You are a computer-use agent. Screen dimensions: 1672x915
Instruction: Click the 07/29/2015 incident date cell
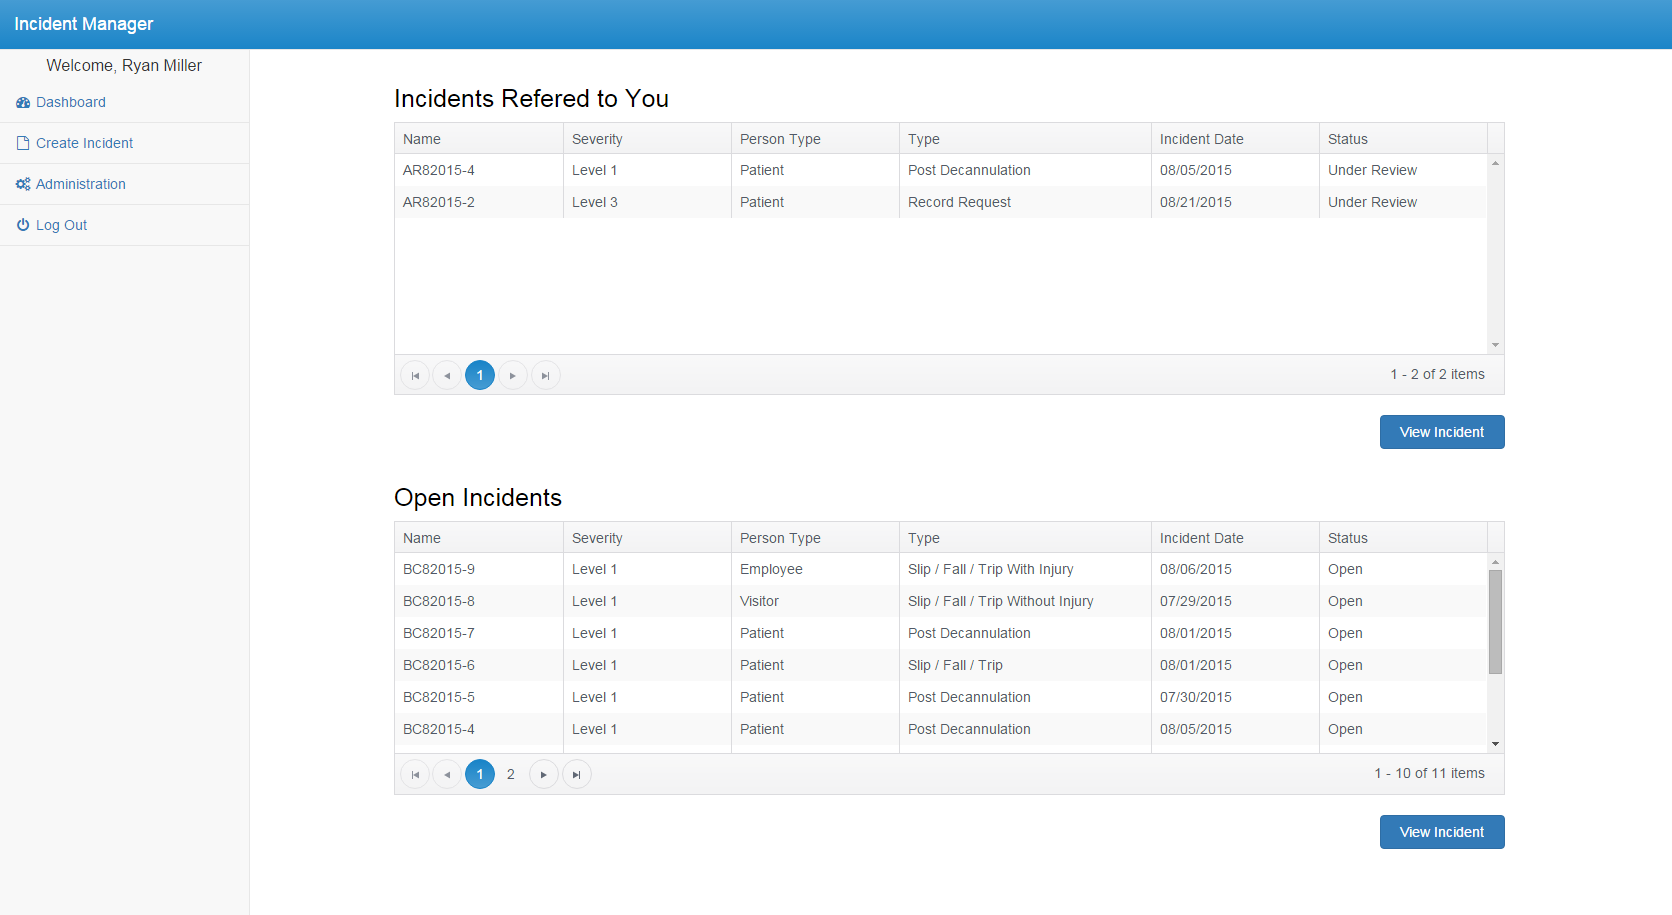(1235, 601)
